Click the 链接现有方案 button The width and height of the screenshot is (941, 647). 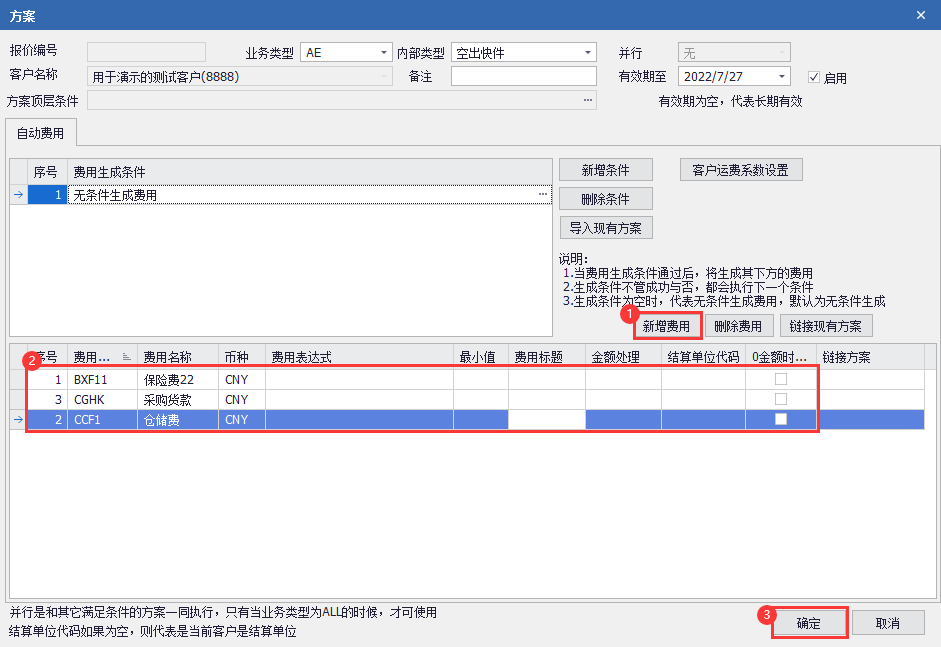[x=826, y=326]
